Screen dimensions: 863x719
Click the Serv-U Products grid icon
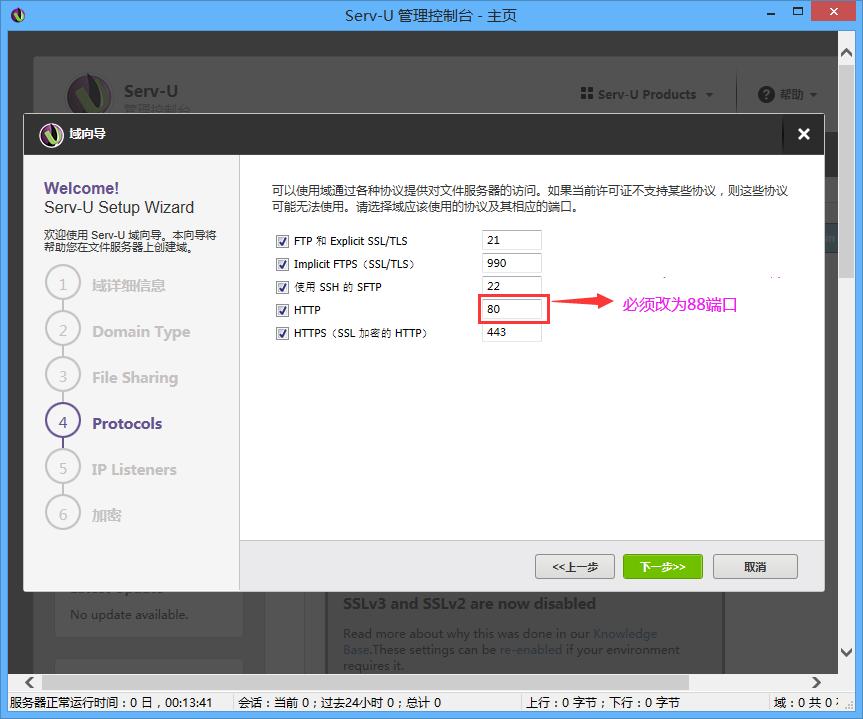589,94
